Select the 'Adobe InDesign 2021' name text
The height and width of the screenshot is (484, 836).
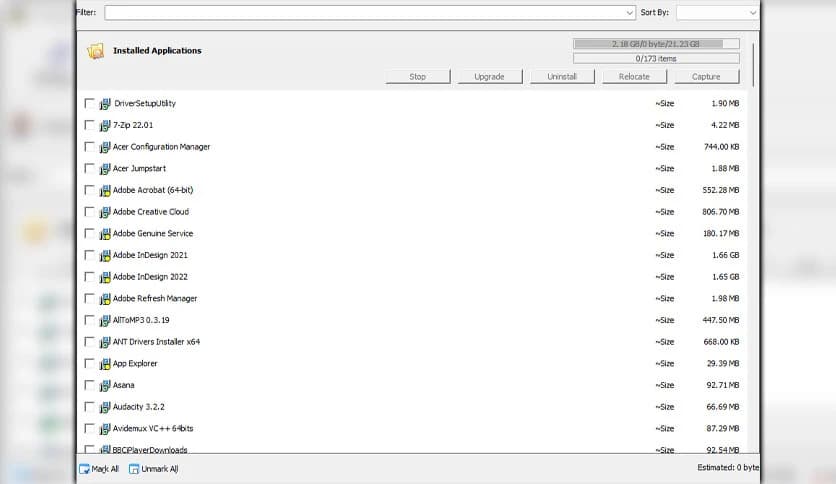coord(150,255)
